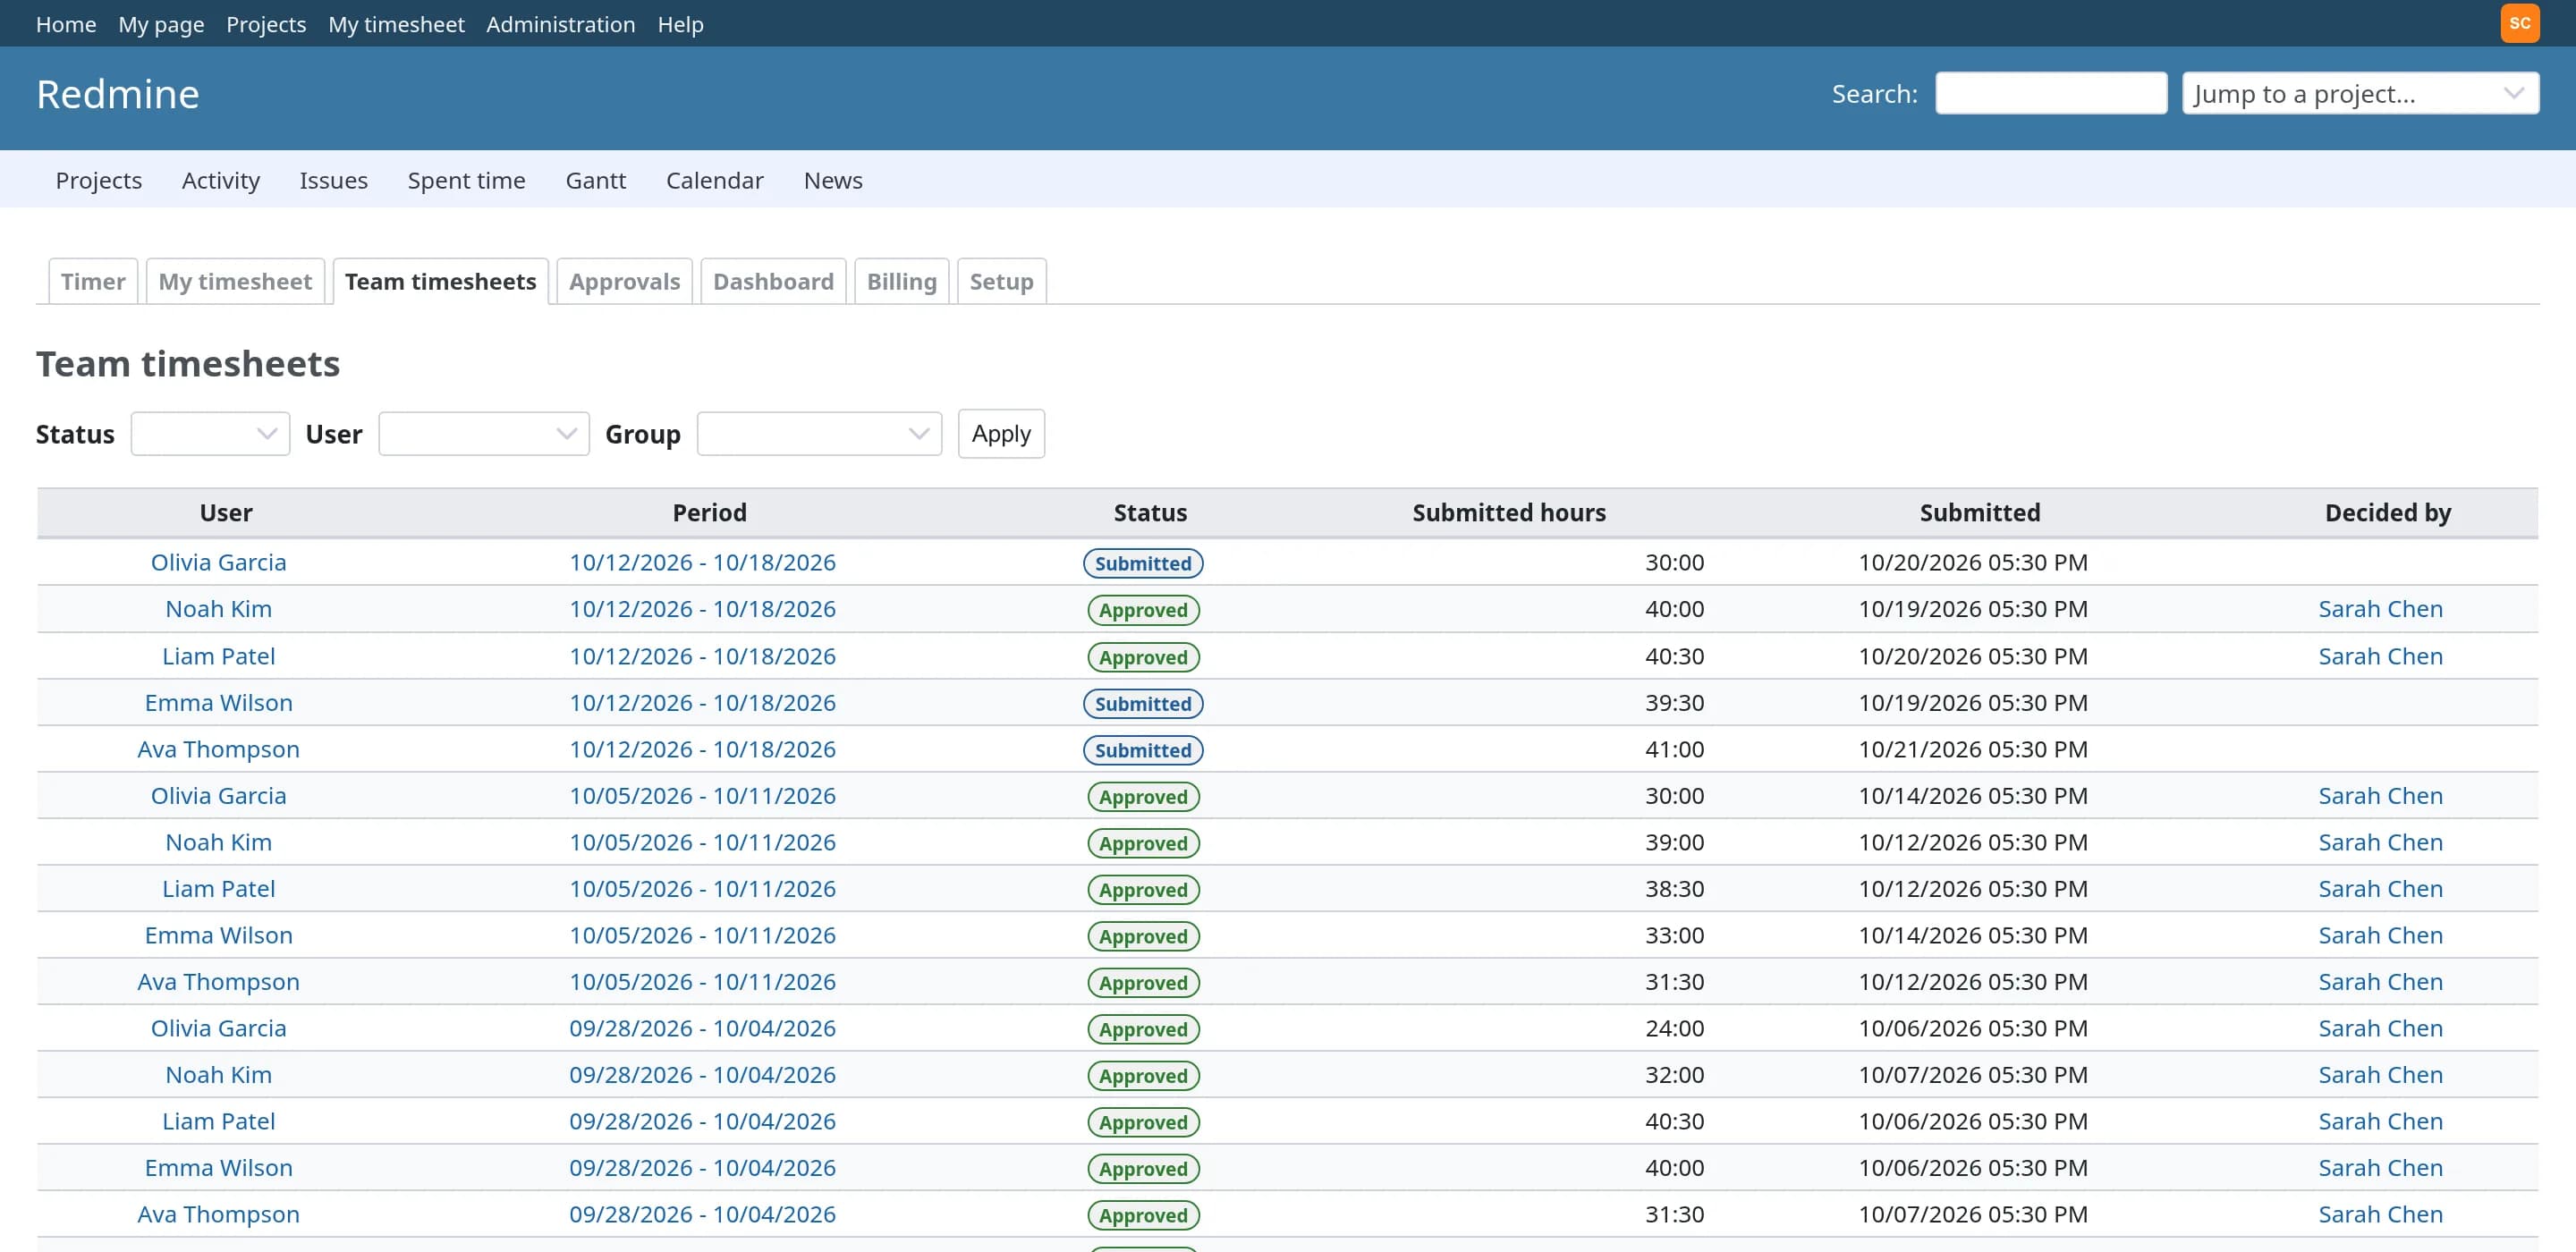Image resolution: width=2576 pixels, height=1252 pixels.
Task: Open the Status filter dropdown
Action: click(x=210, y=434)
